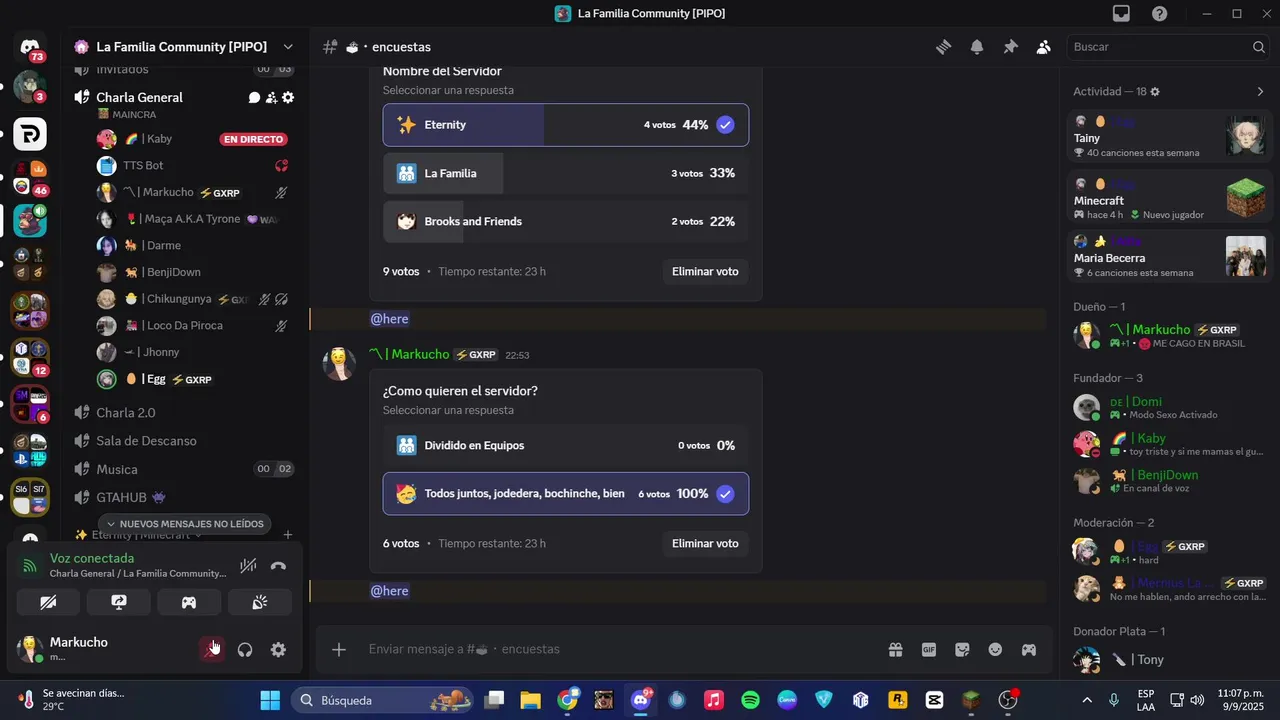
Task: Open sticker picker
Action: coord(962,650)
